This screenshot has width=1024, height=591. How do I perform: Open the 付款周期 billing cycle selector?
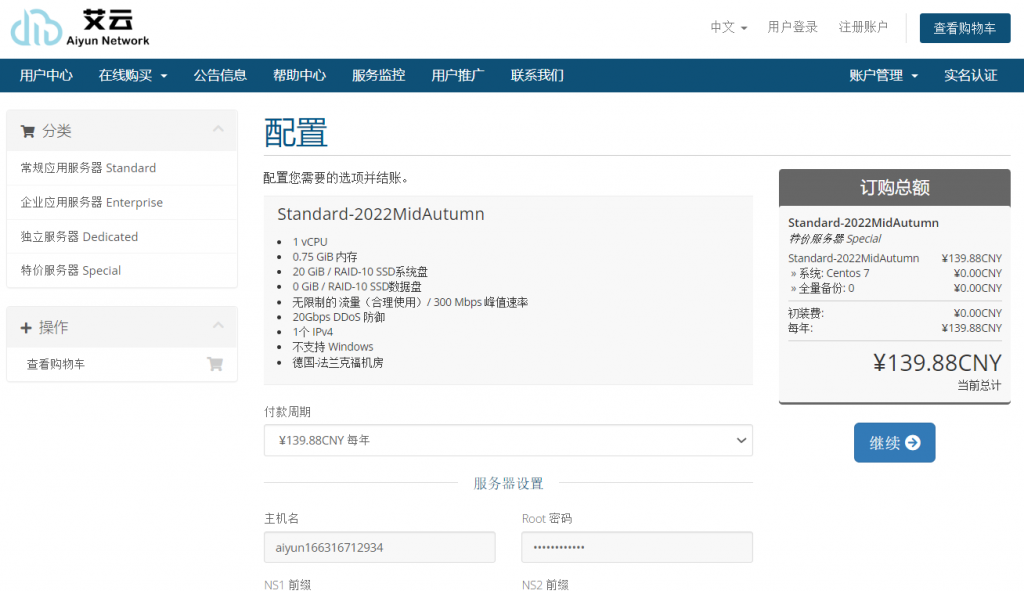pyautogui.click(x=508, y=440)
